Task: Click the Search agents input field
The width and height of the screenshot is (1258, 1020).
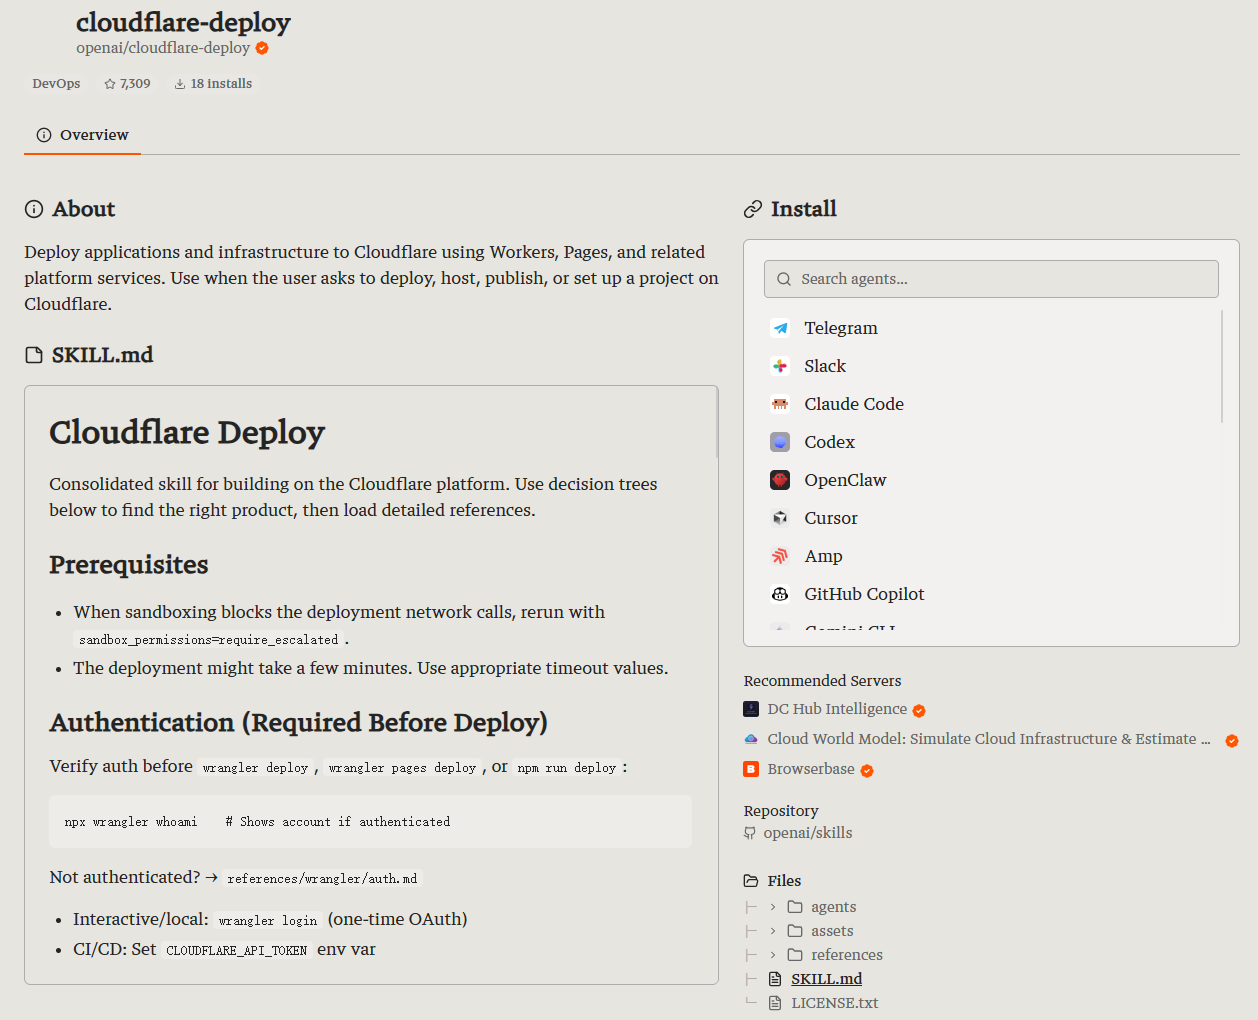Action: (991, 279)
